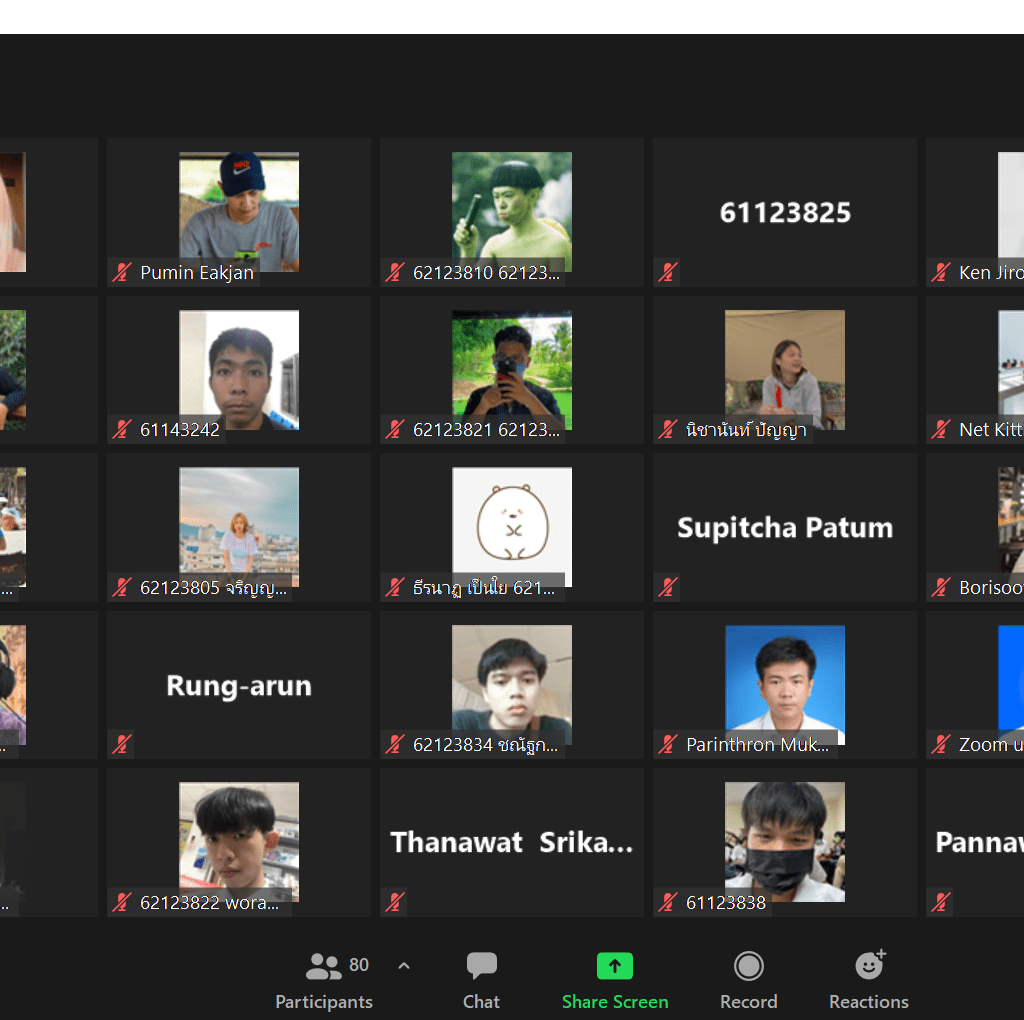Click muted mic icon beside Parinthron Muk
This screenshot has height=1020, width=1024.
[667, 744]
